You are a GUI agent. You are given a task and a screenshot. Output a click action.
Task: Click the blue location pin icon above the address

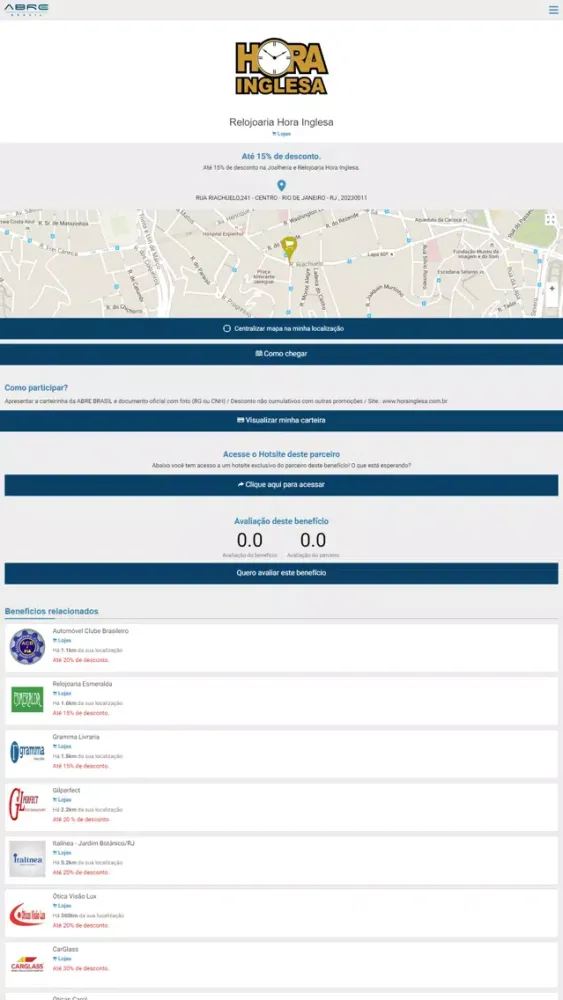tap(281, 186)
